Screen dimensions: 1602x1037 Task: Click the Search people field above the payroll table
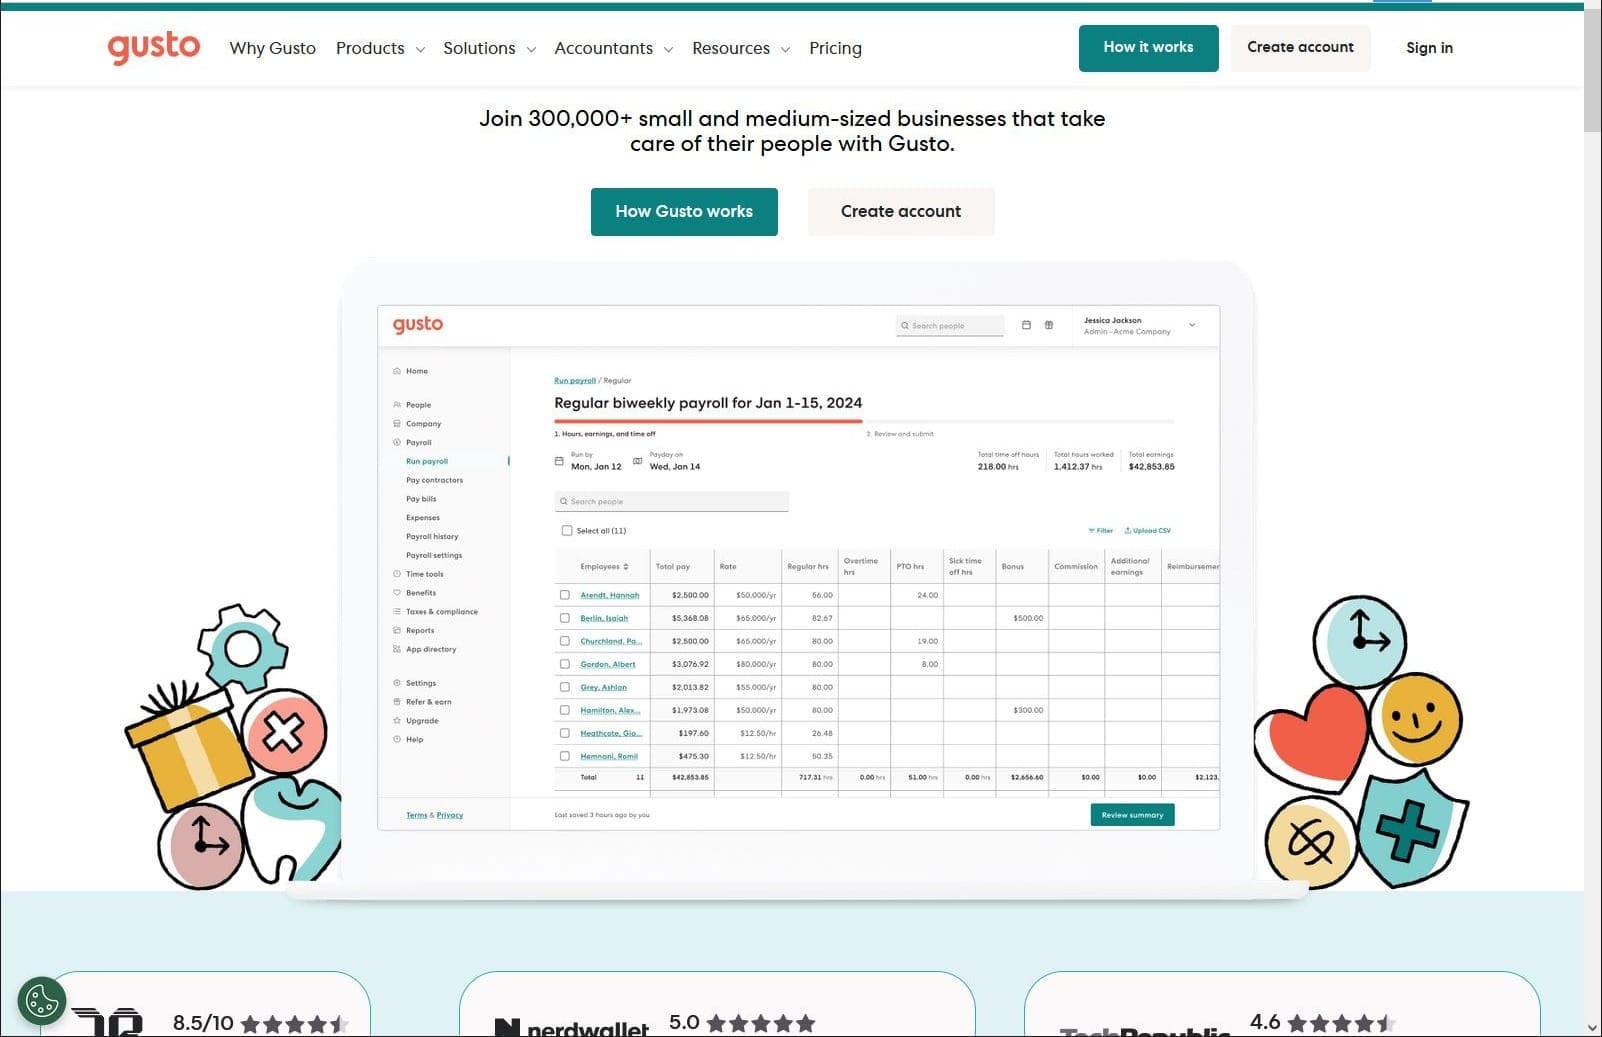(672, 501)
